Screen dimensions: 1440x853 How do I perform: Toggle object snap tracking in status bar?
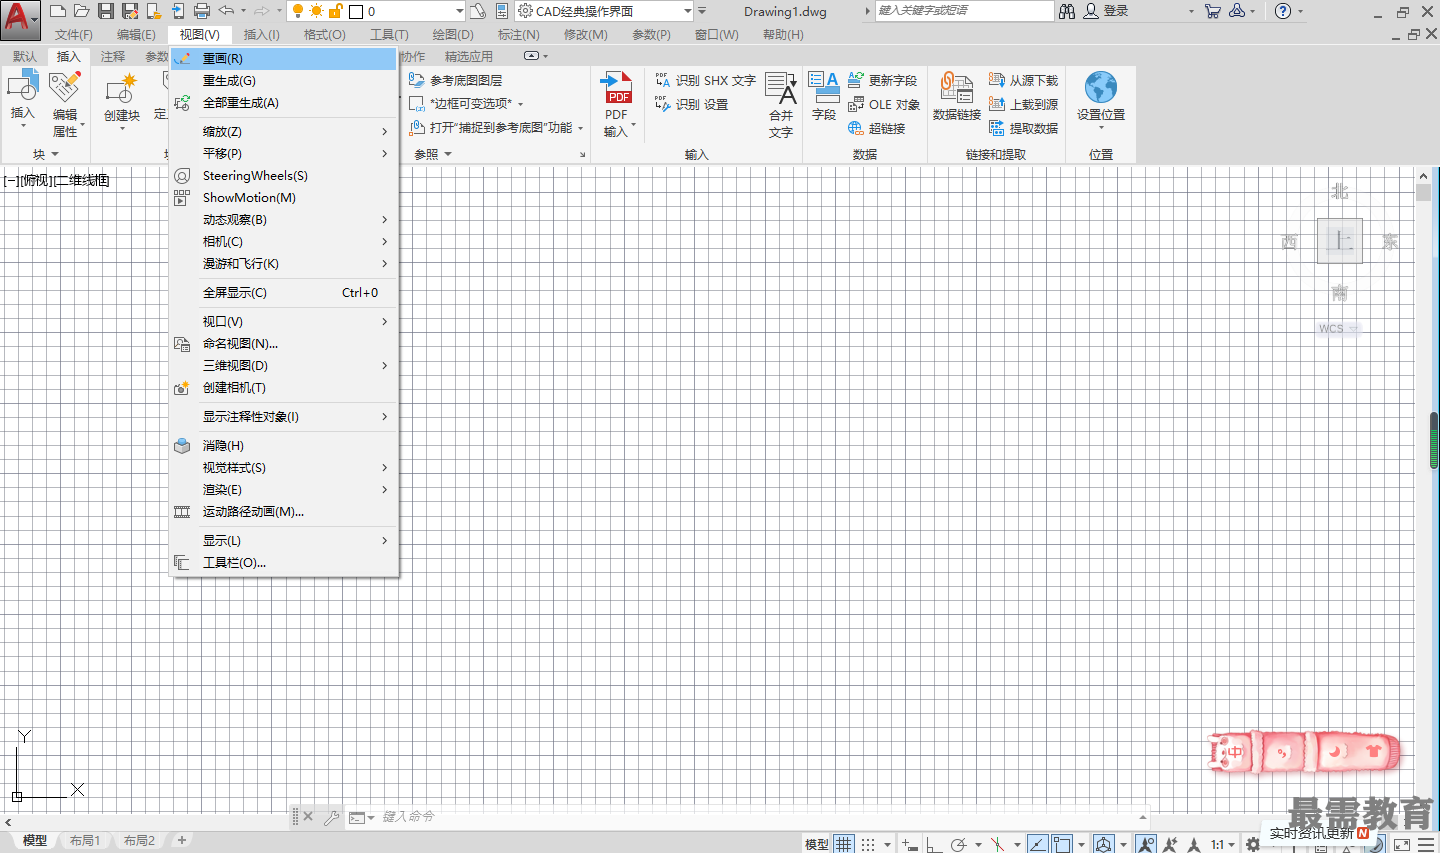(1038, 845)
